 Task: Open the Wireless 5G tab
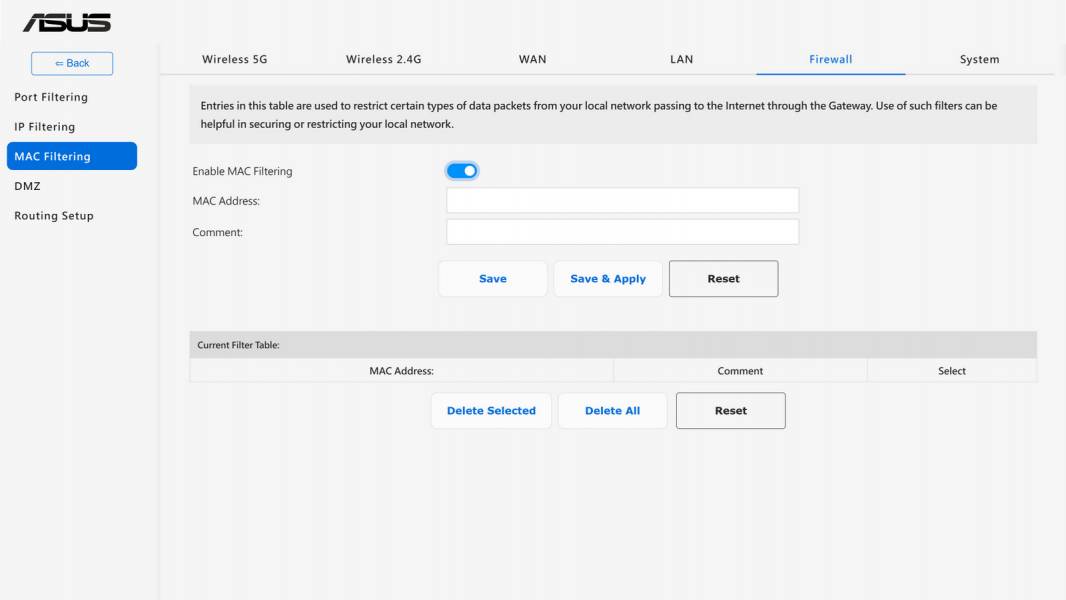tap(235, 59)
